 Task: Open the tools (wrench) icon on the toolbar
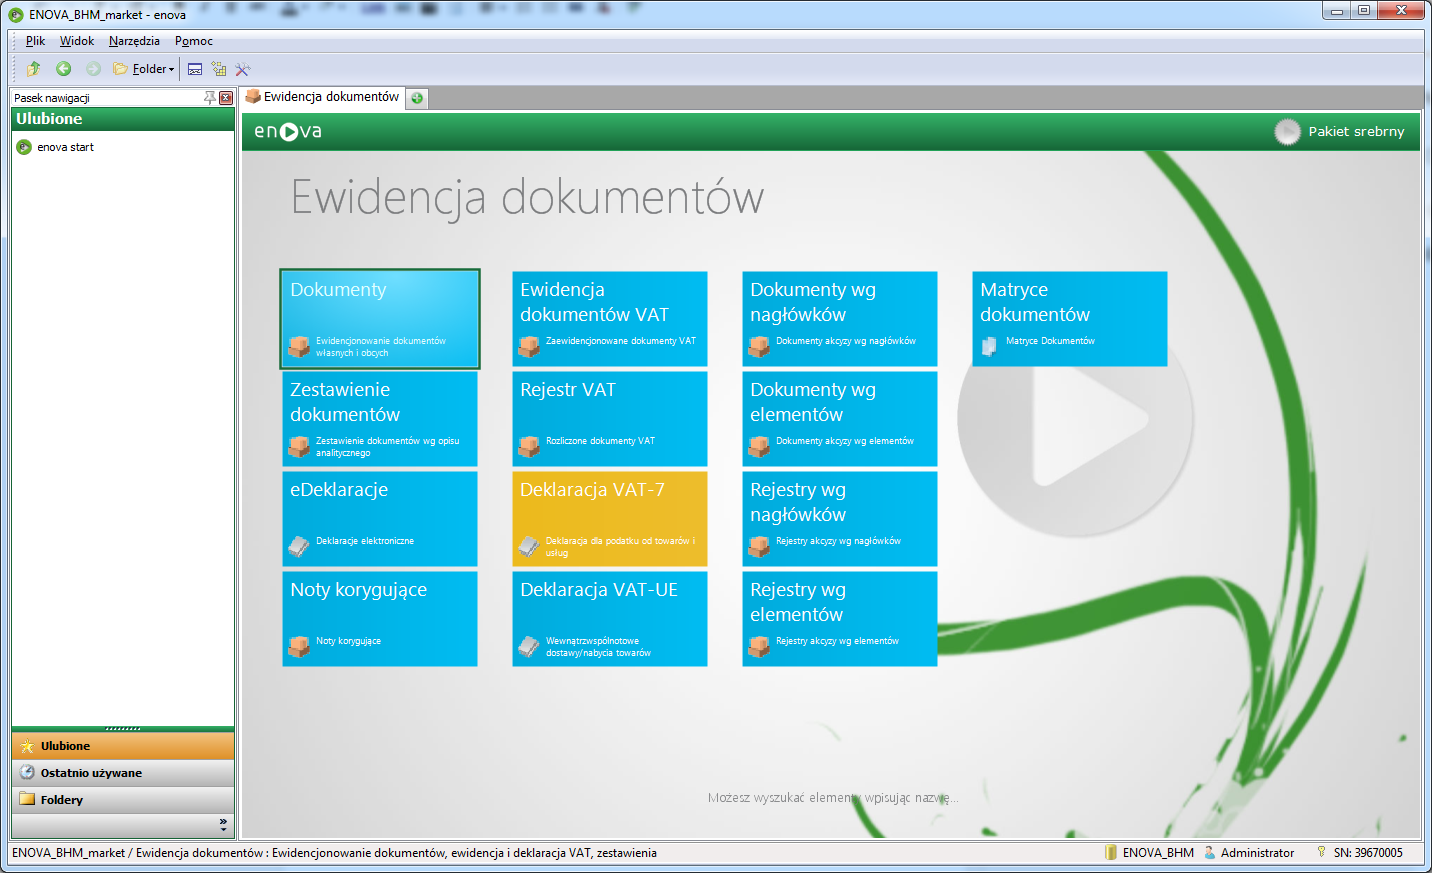(x=242, y=69)
